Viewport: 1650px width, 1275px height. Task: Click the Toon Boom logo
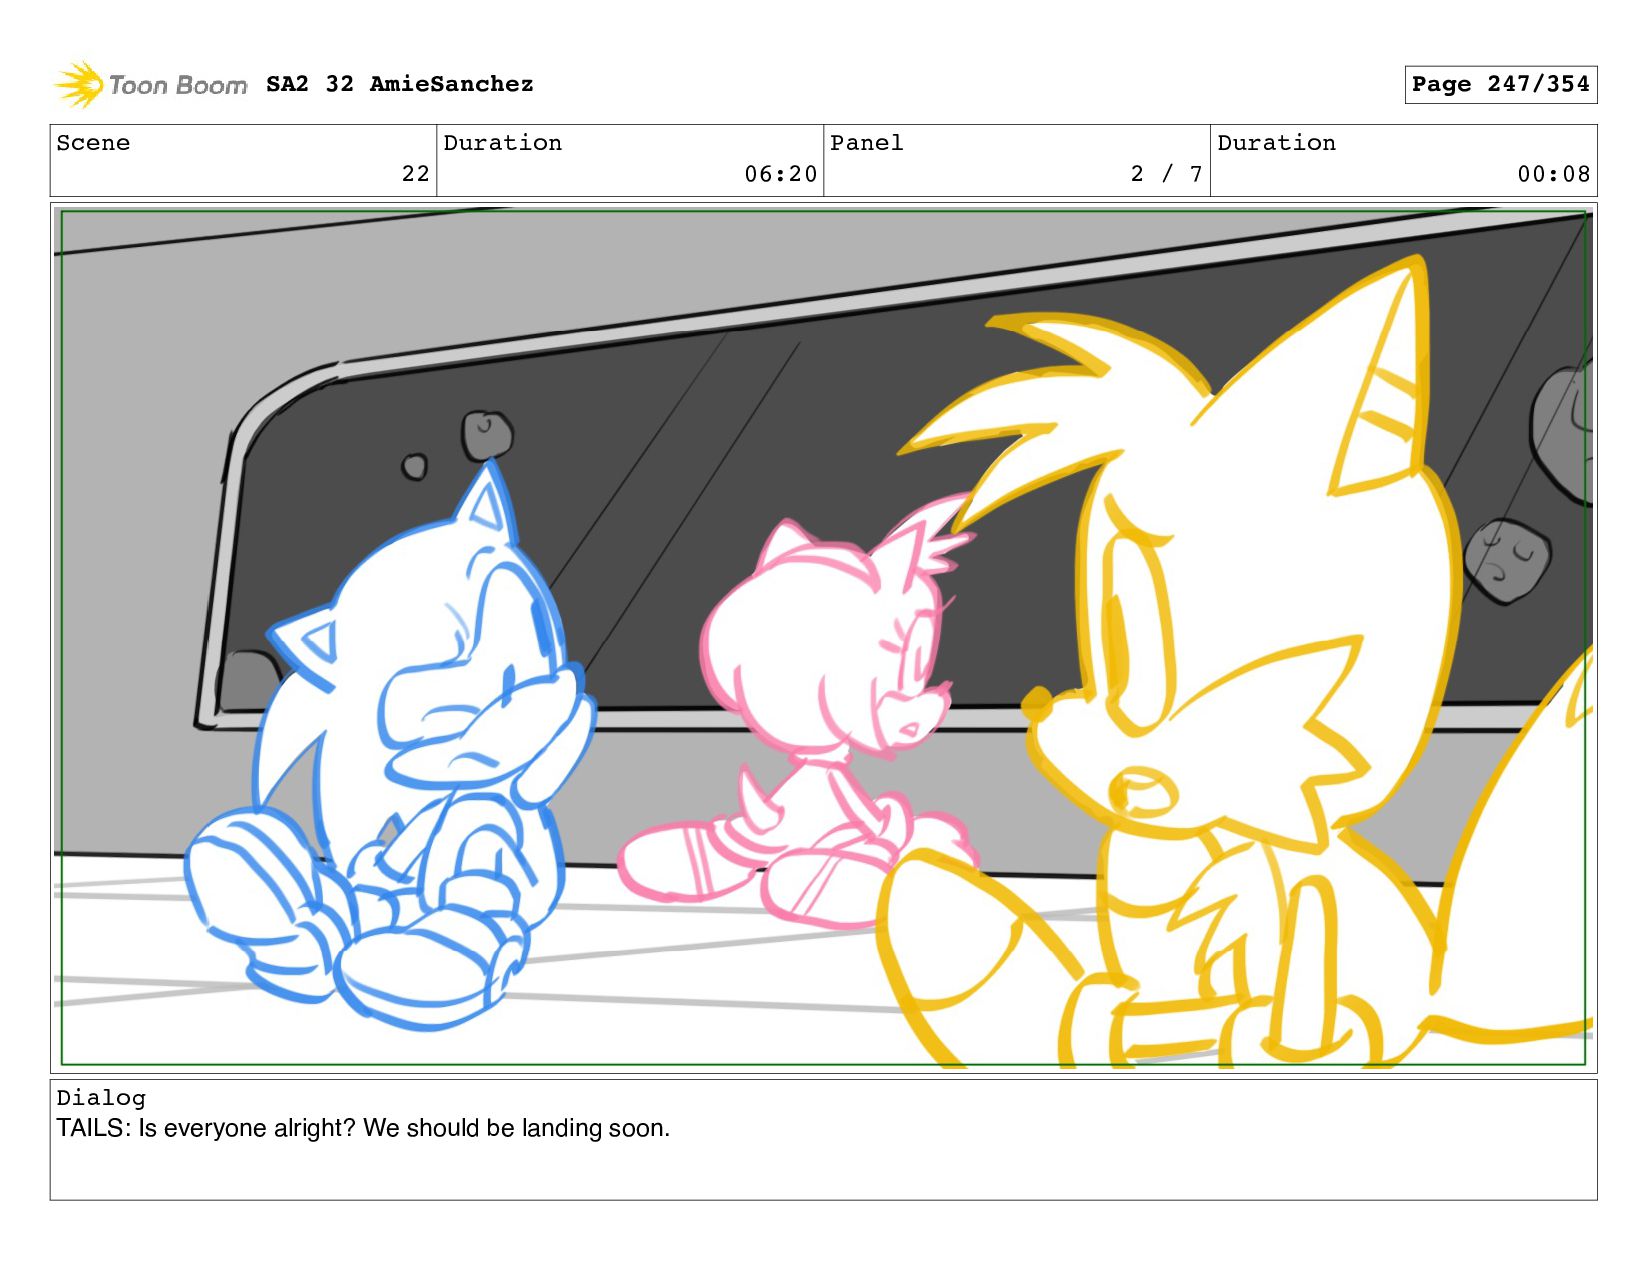tap(150, 85)
